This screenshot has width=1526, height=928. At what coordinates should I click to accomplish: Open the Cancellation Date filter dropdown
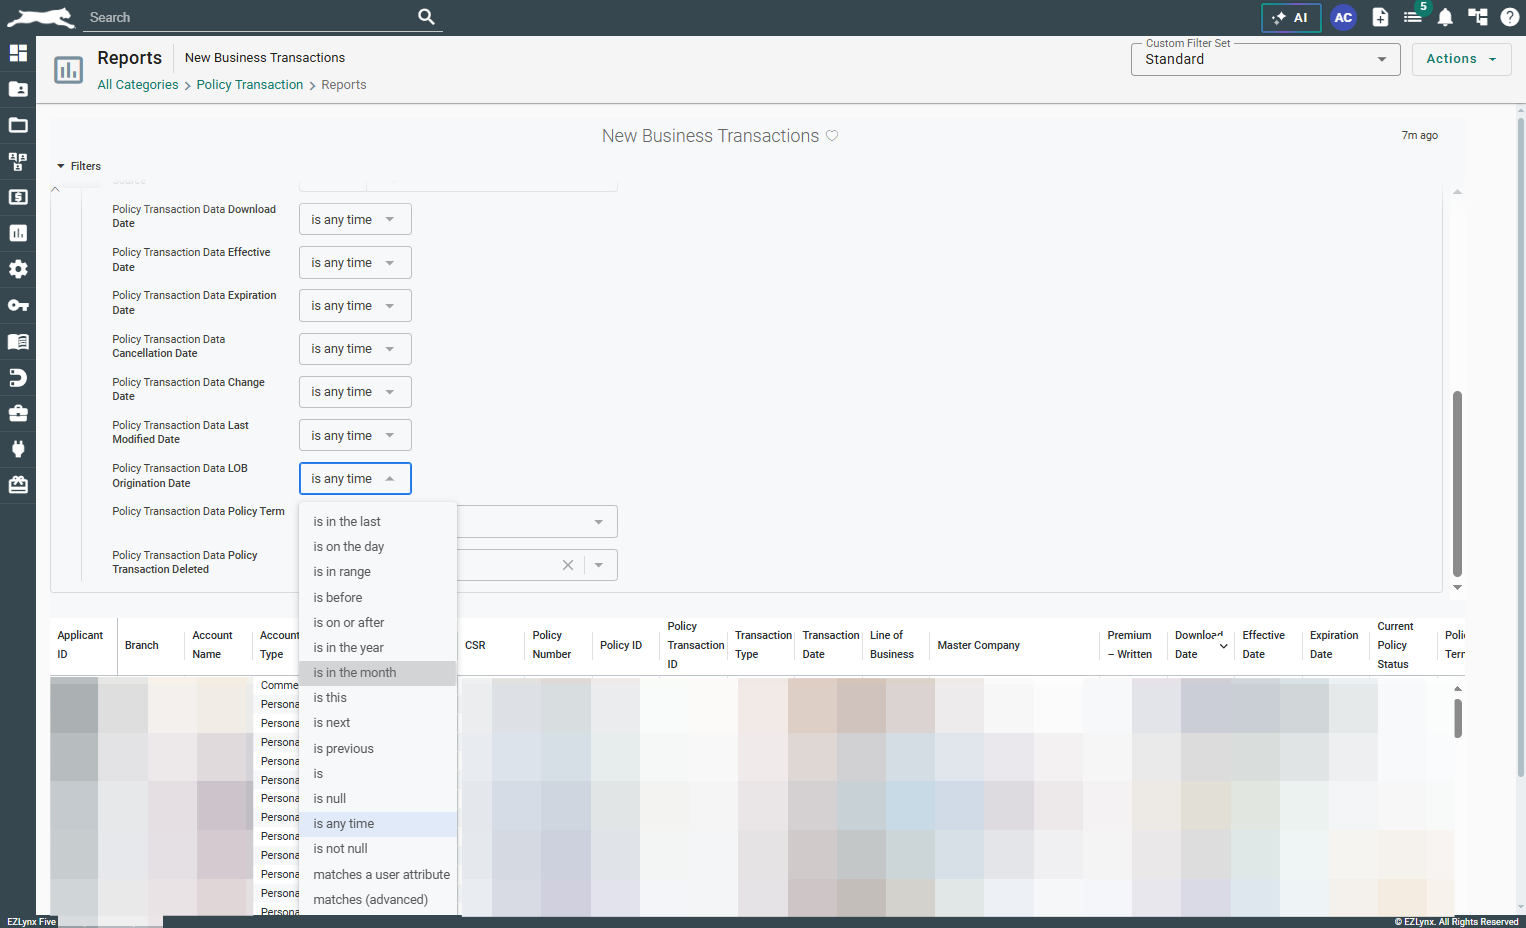tap(355, 349)
